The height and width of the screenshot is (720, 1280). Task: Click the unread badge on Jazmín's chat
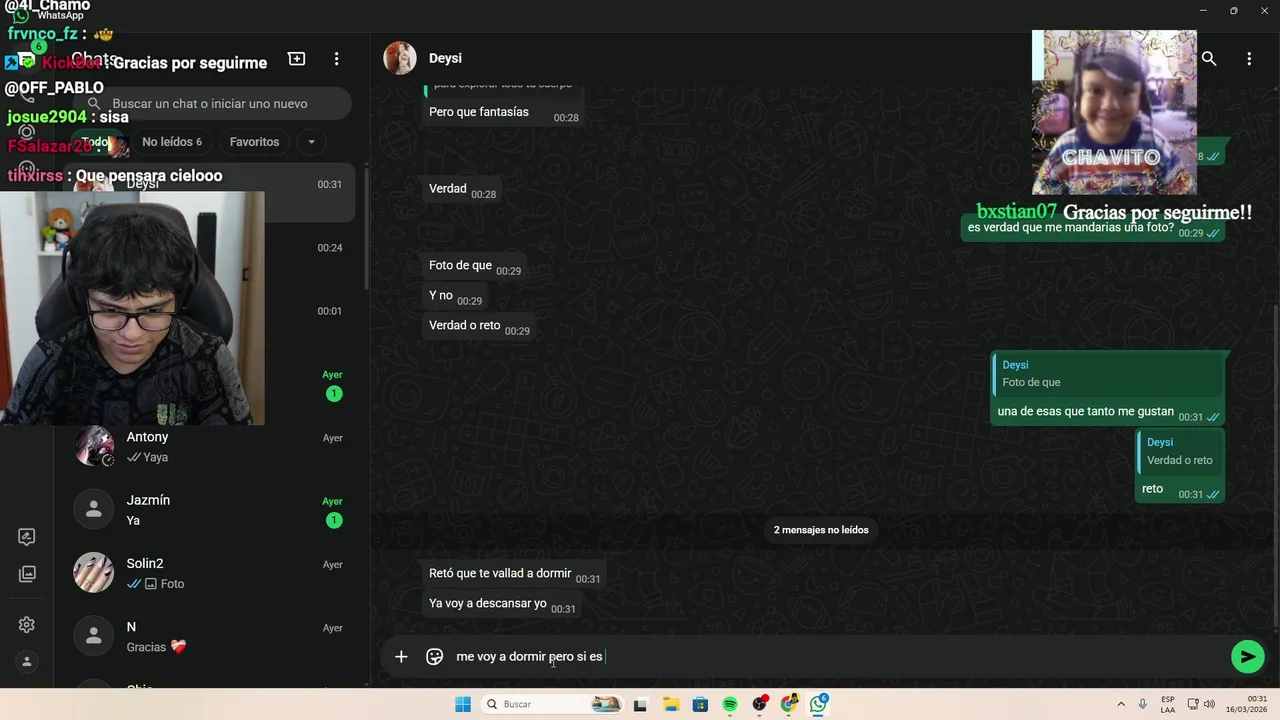[334, 520]
